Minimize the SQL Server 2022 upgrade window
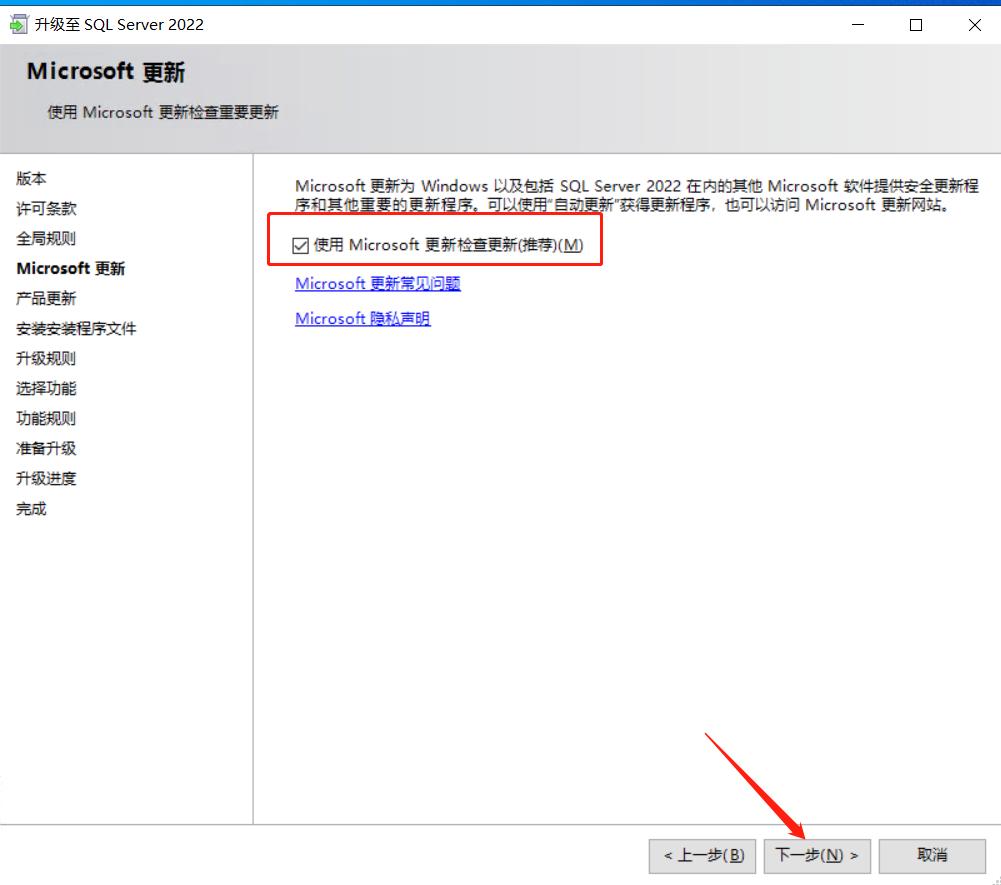 click(858, 25)
